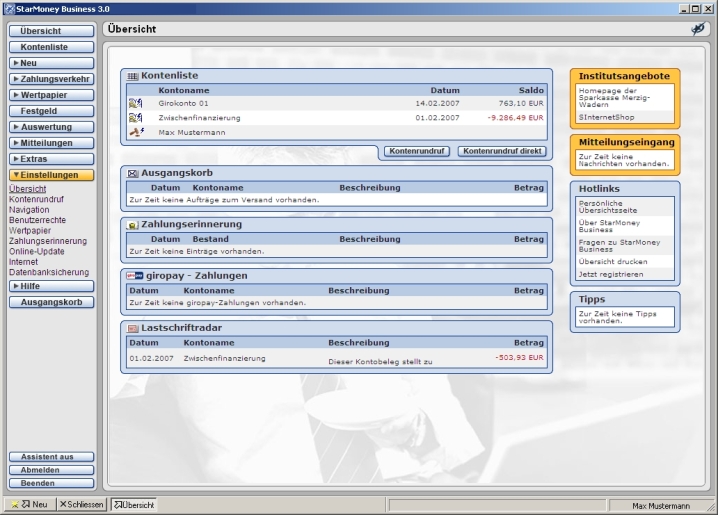Click the giropay logo icon

(x=133, y=276)
